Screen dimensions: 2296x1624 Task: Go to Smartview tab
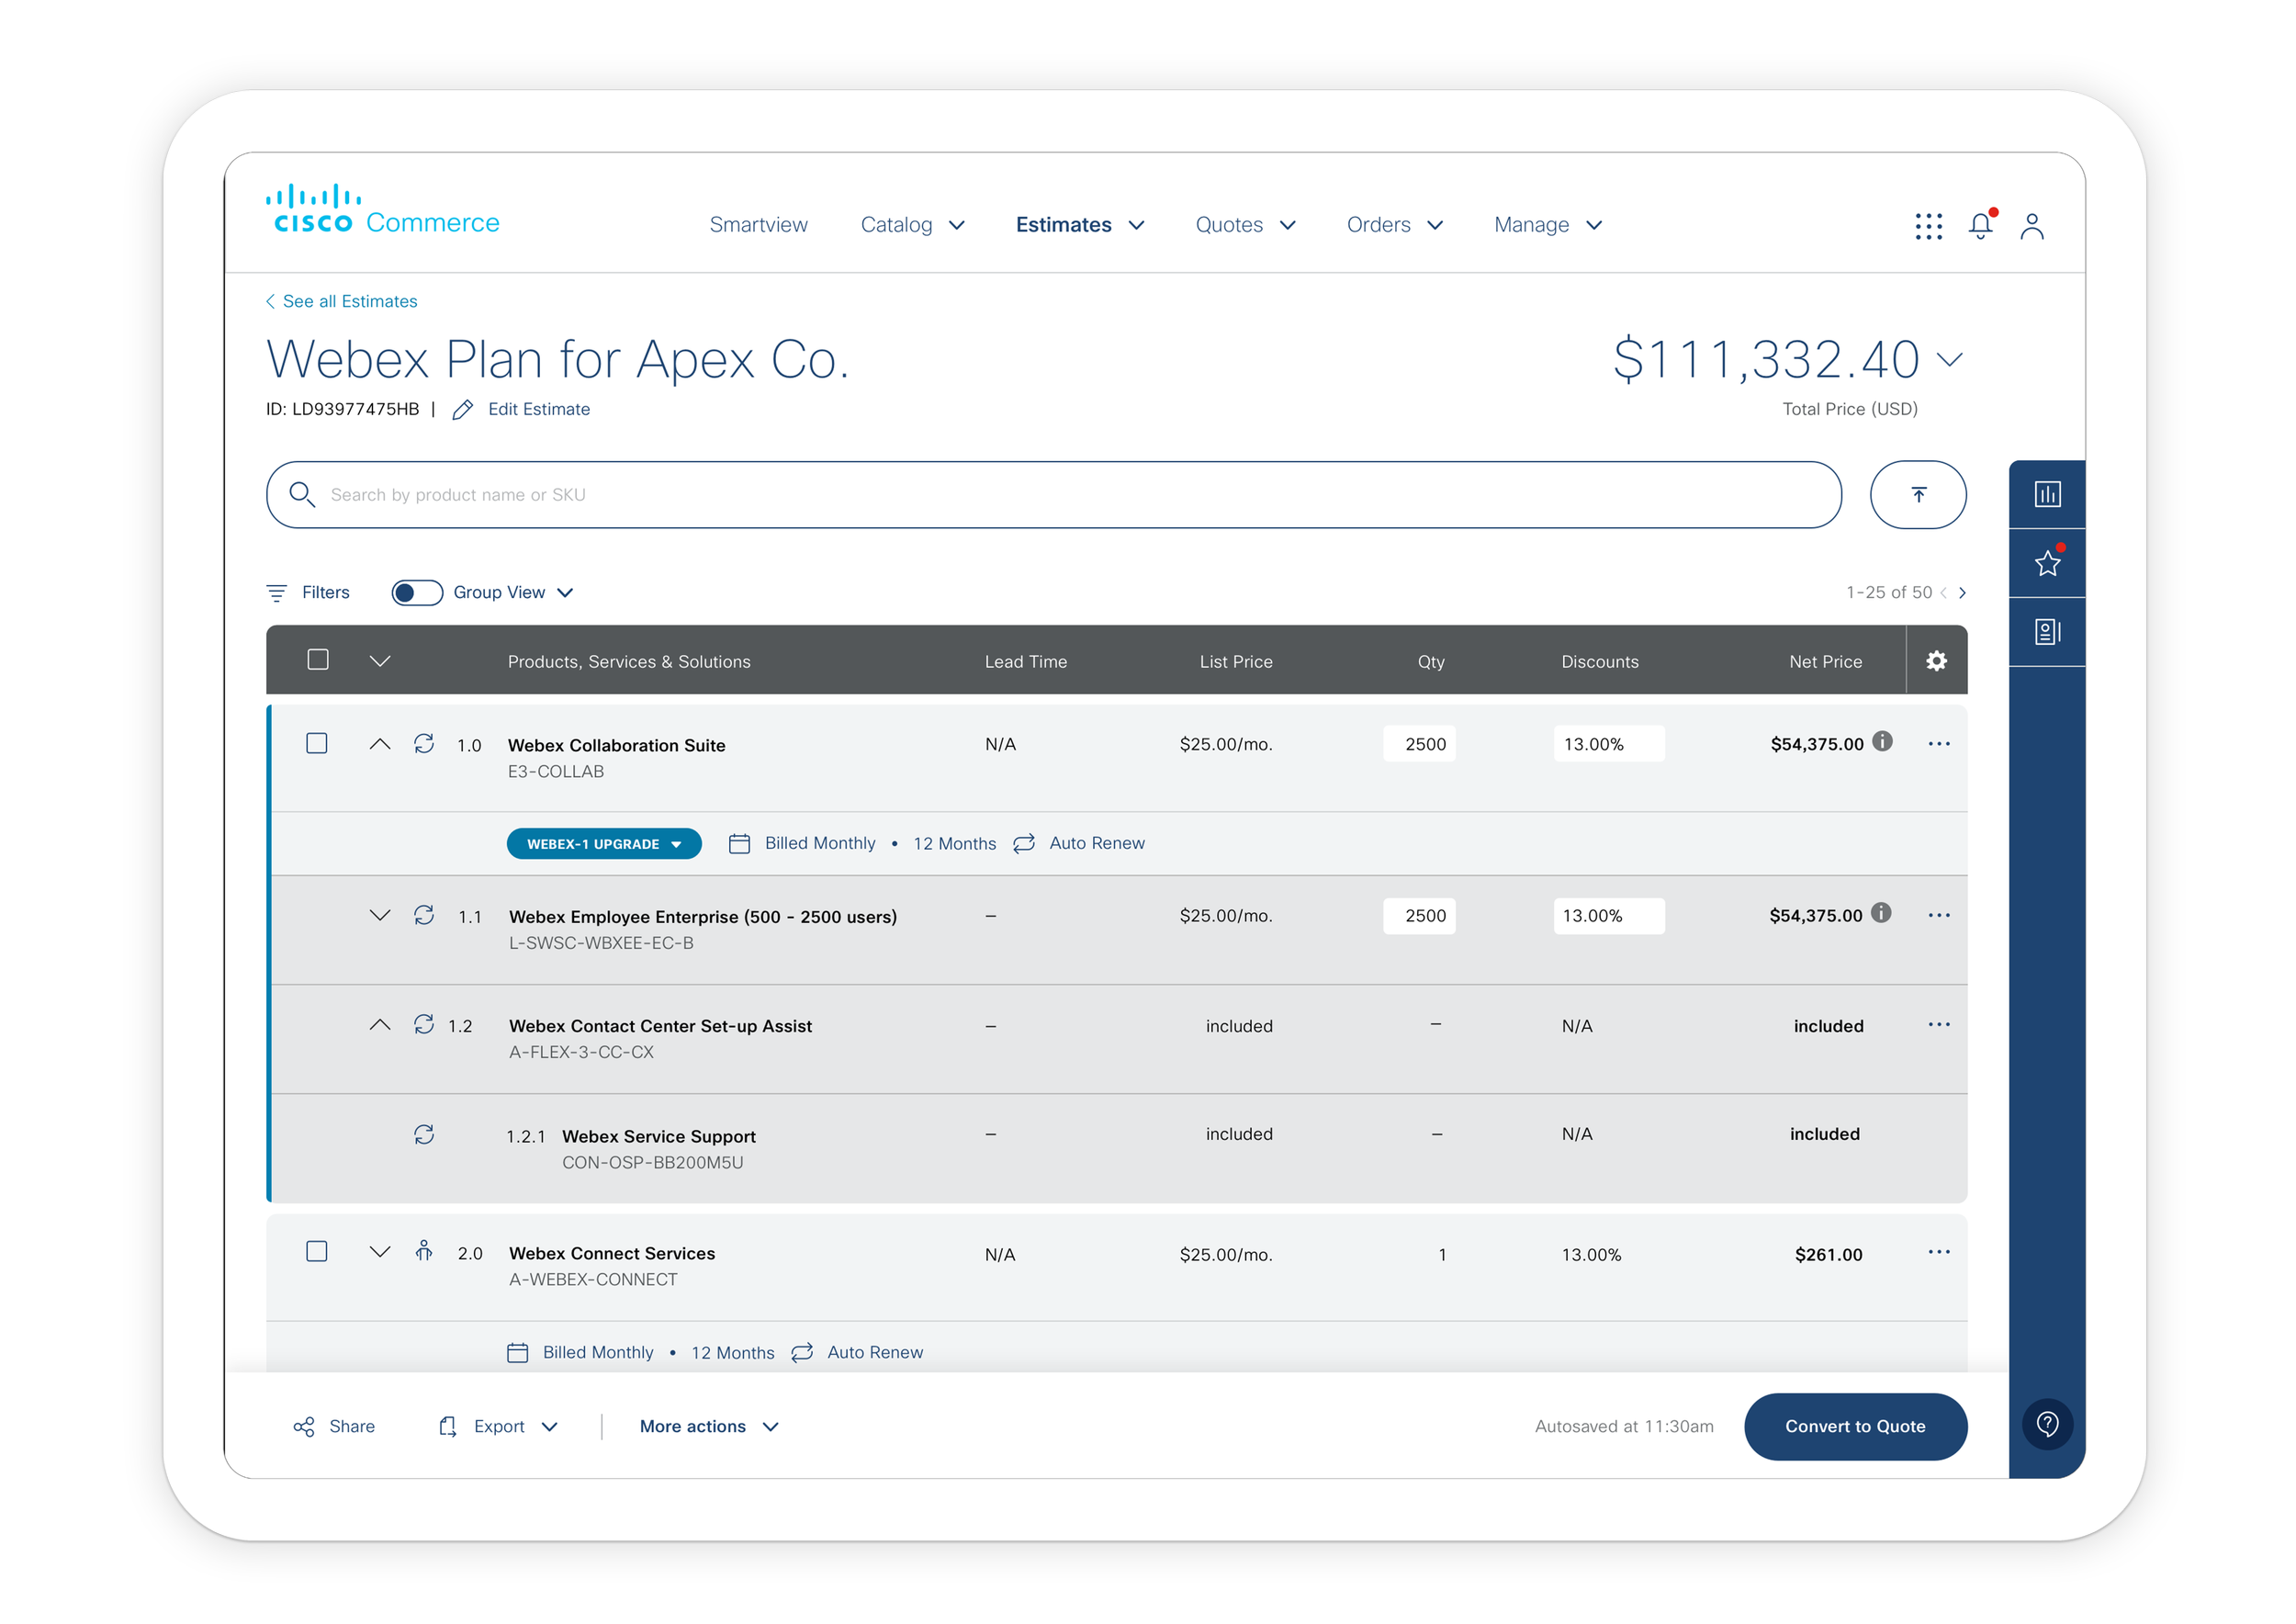[758, 225]
